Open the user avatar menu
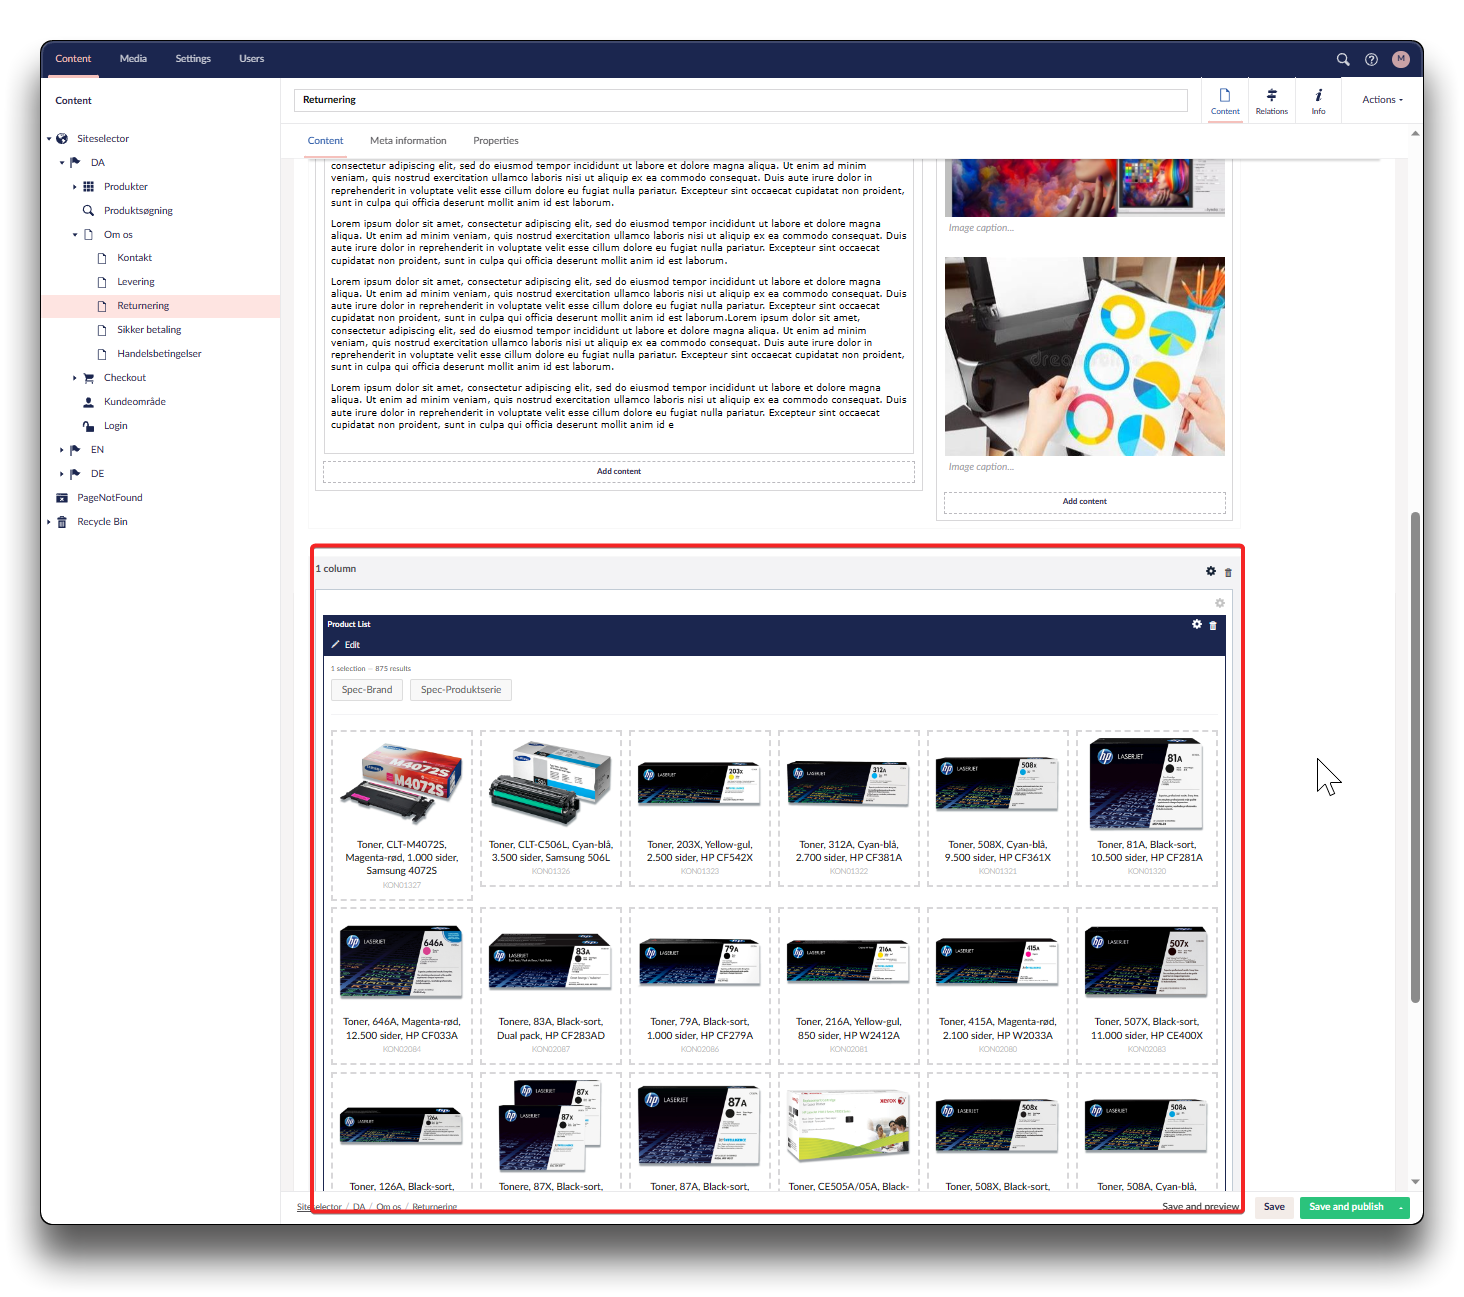The width and height of the screenshot is (1464, 1297). point(1401,59)
